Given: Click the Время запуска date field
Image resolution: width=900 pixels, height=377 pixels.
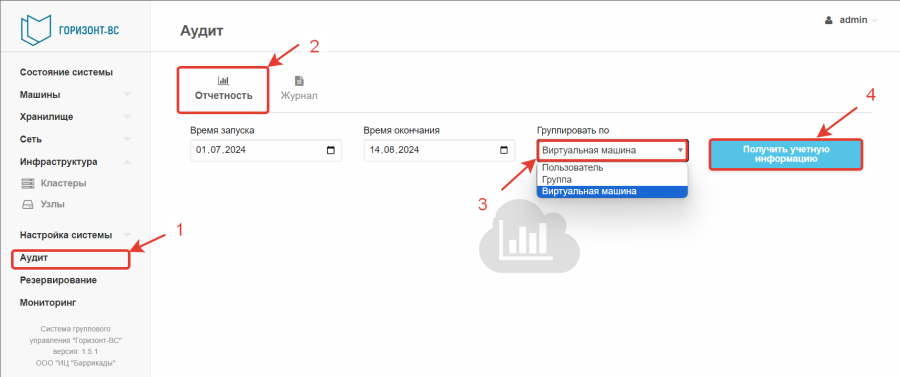Looking at the screenshot, I should point(266,150).
